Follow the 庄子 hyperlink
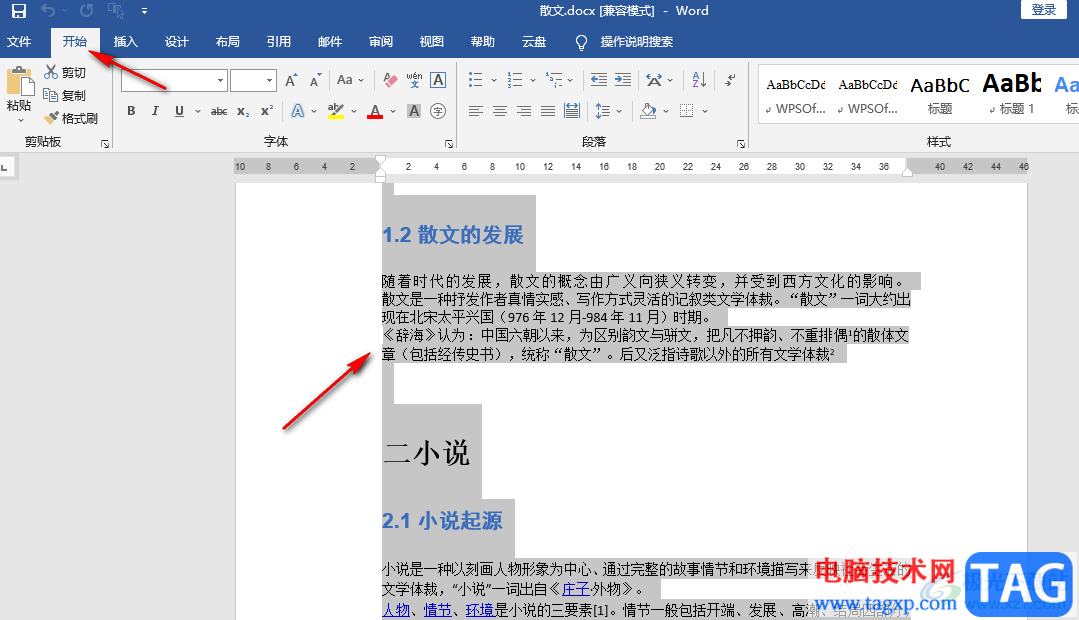The image size is (1079, 620). point(576,589)
